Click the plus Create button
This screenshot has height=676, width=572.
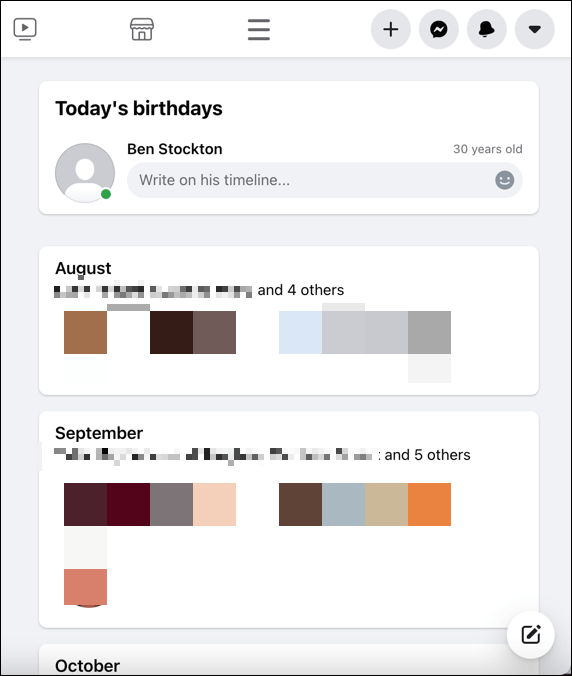391,29
